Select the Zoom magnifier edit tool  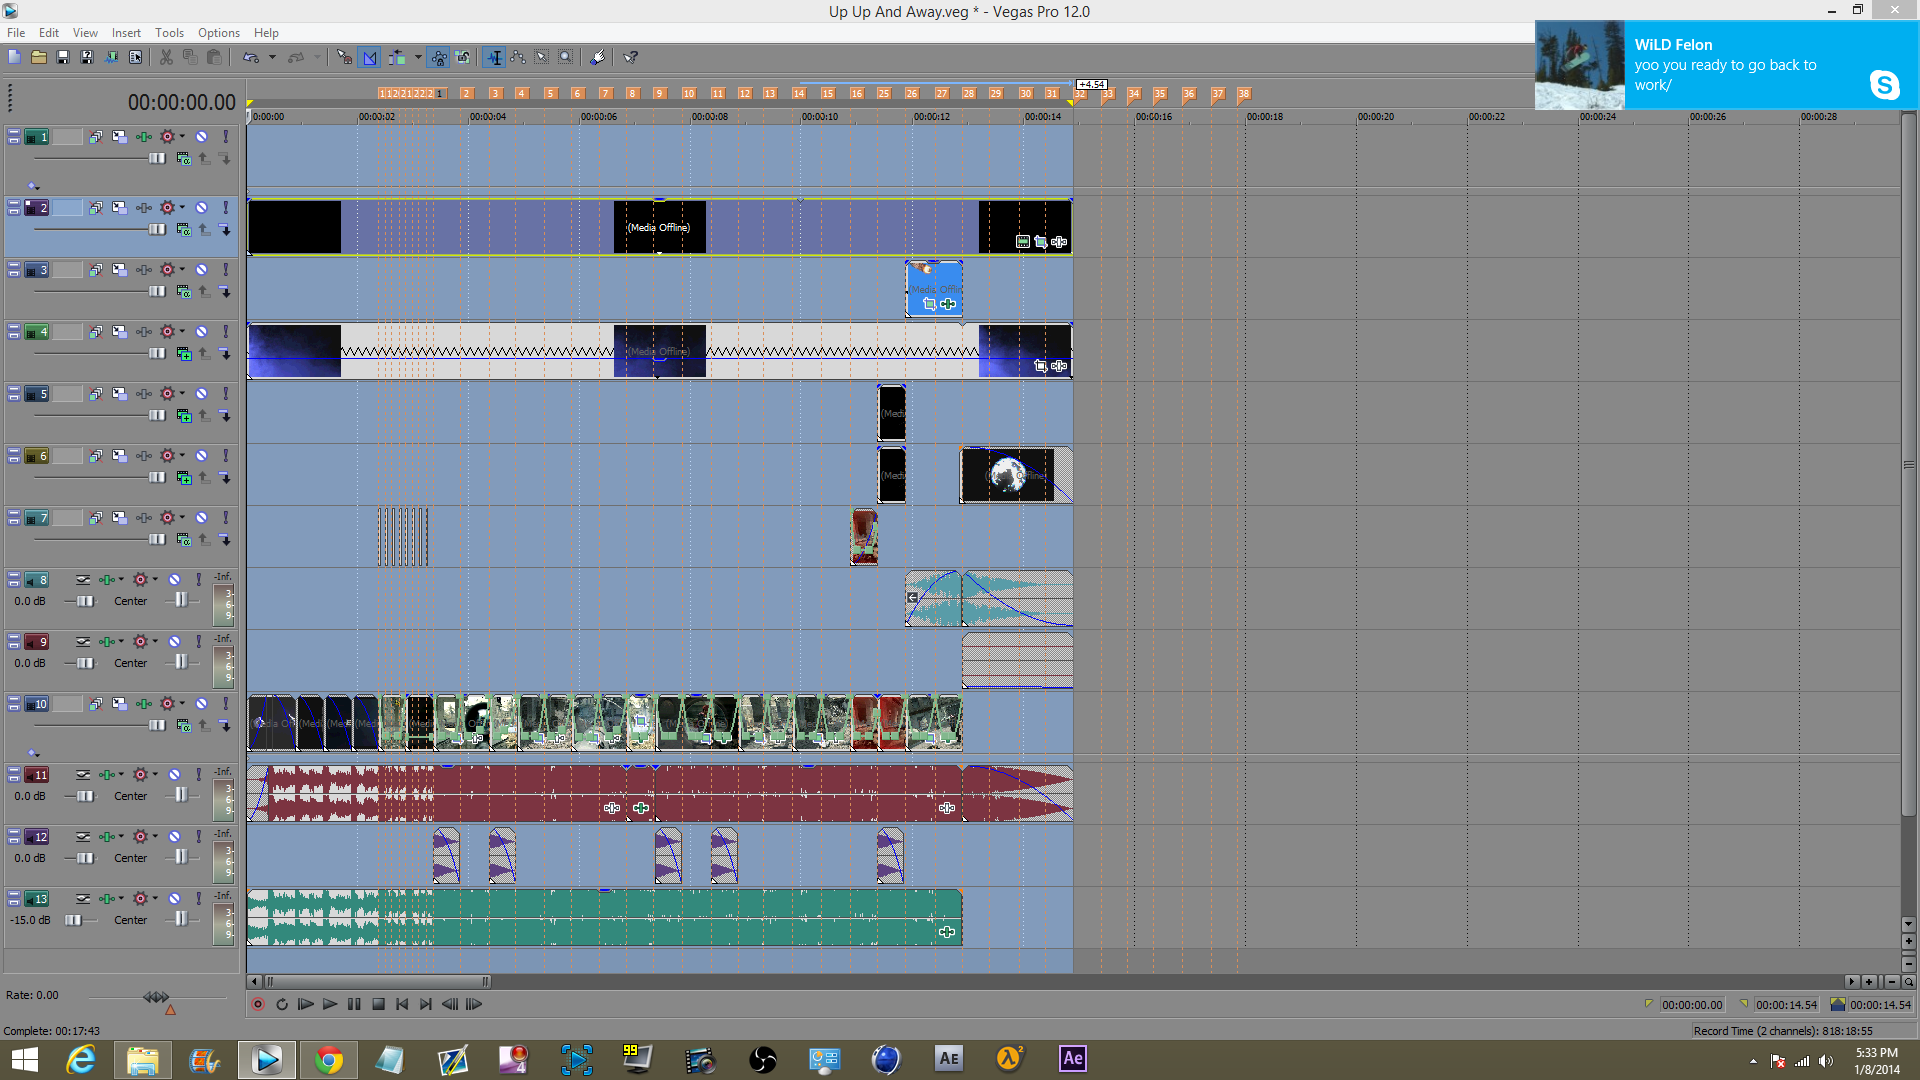point(566,57)
